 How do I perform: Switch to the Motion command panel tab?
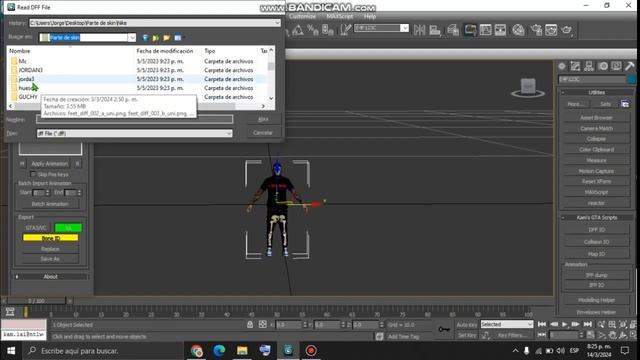click(x=603, y=66)
